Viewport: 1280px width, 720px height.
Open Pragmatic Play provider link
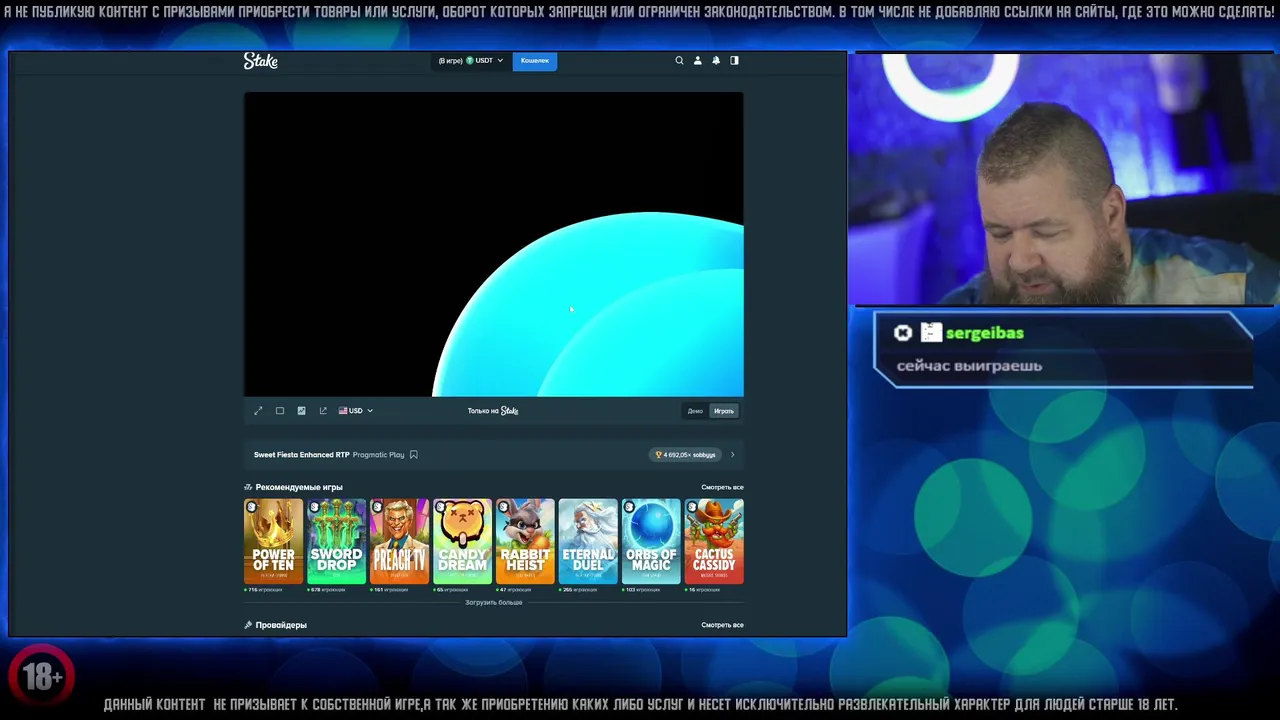378,455
